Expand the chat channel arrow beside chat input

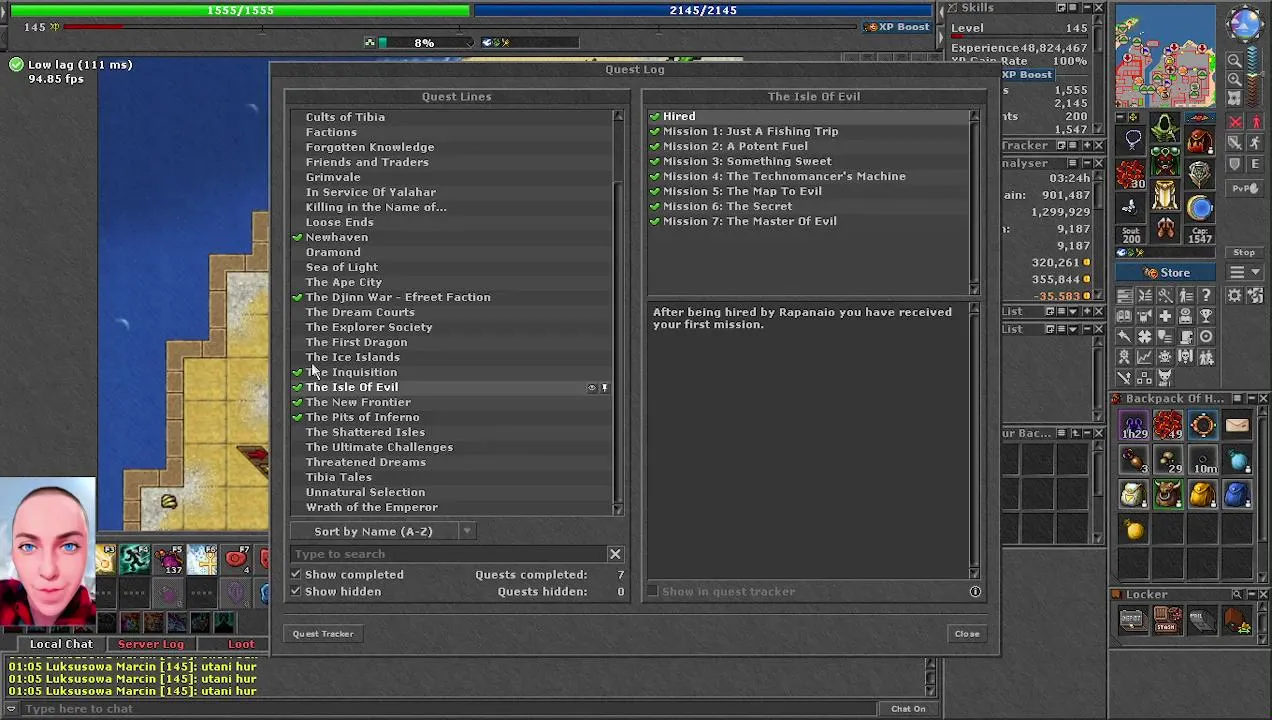pyautogui.click(x=11, y=709)
